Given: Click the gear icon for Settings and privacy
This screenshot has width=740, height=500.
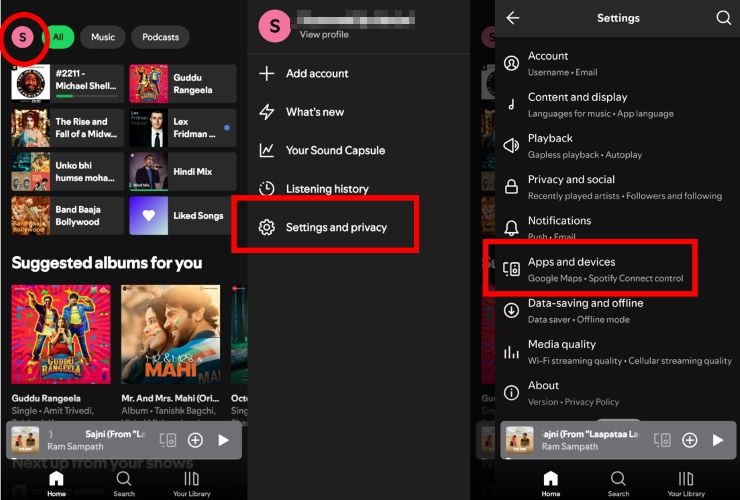Looking at the screenshot, I should [267, 227].
